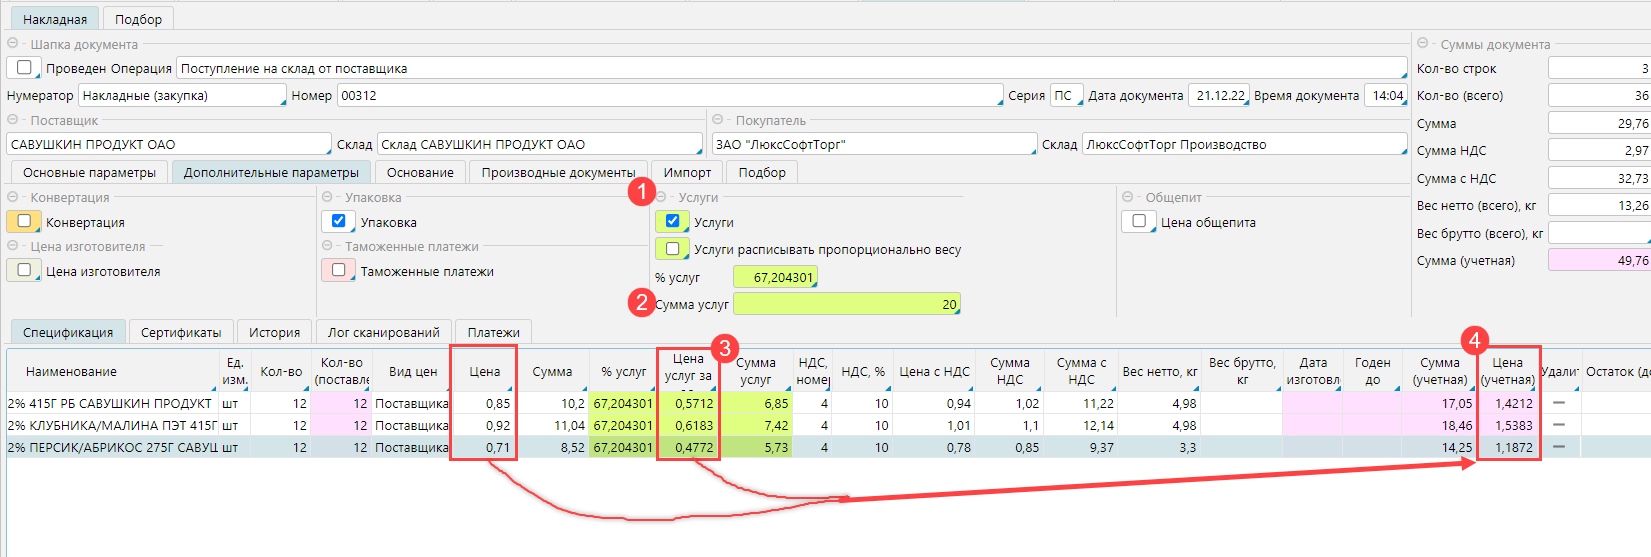Open the Лог сканирований tab

coord(383,332)
